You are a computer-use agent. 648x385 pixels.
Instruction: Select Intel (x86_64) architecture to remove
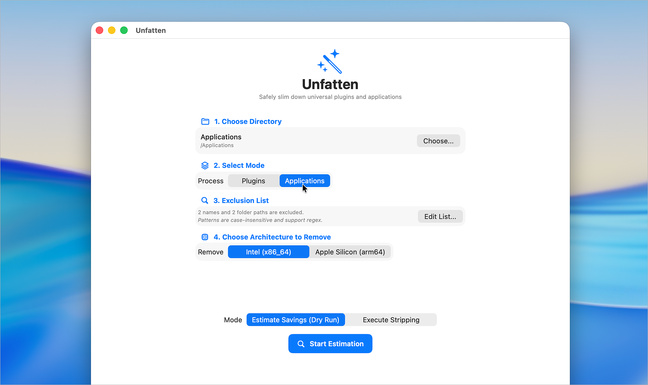[x=268, y=252]
